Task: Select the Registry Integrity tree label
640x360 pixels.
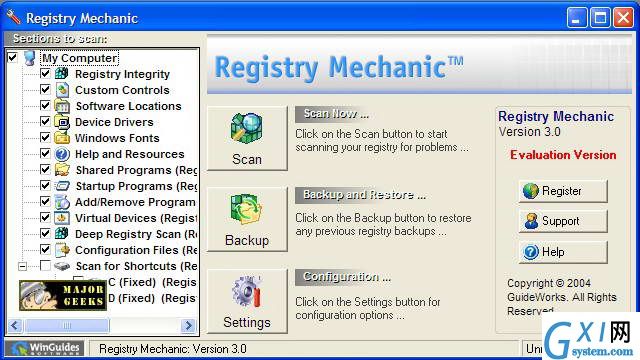Action: coord(122,74)
